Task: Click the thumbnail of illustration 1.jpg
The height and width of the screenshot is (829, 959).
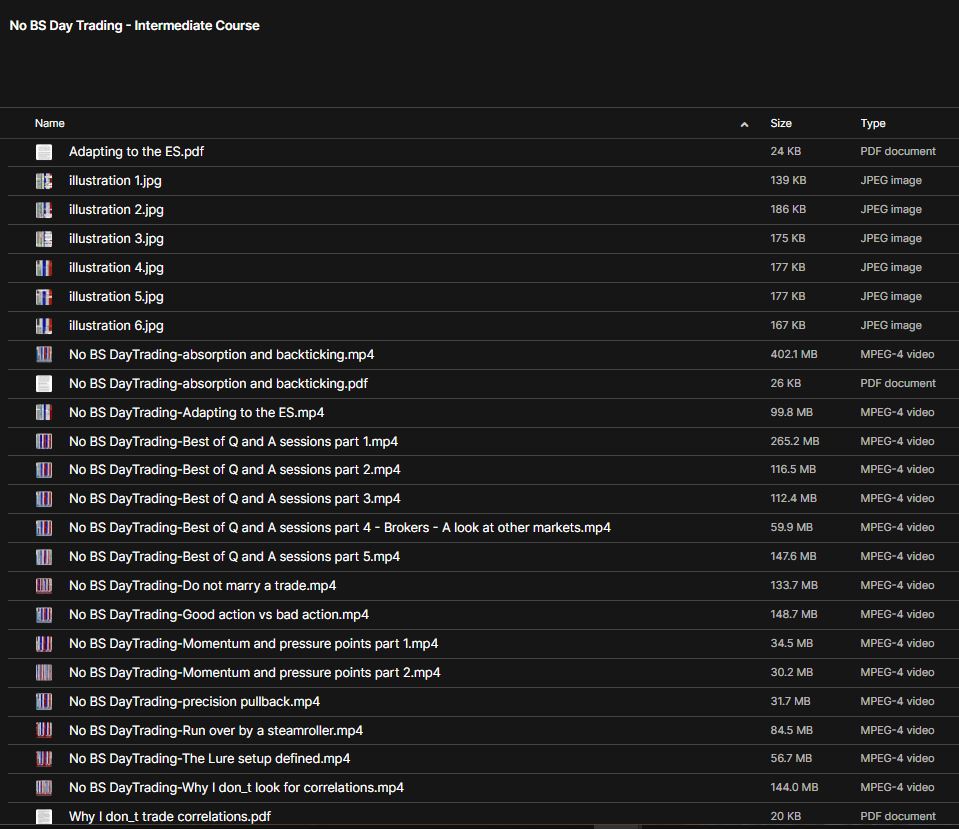Action: click(x=42, y=180)
